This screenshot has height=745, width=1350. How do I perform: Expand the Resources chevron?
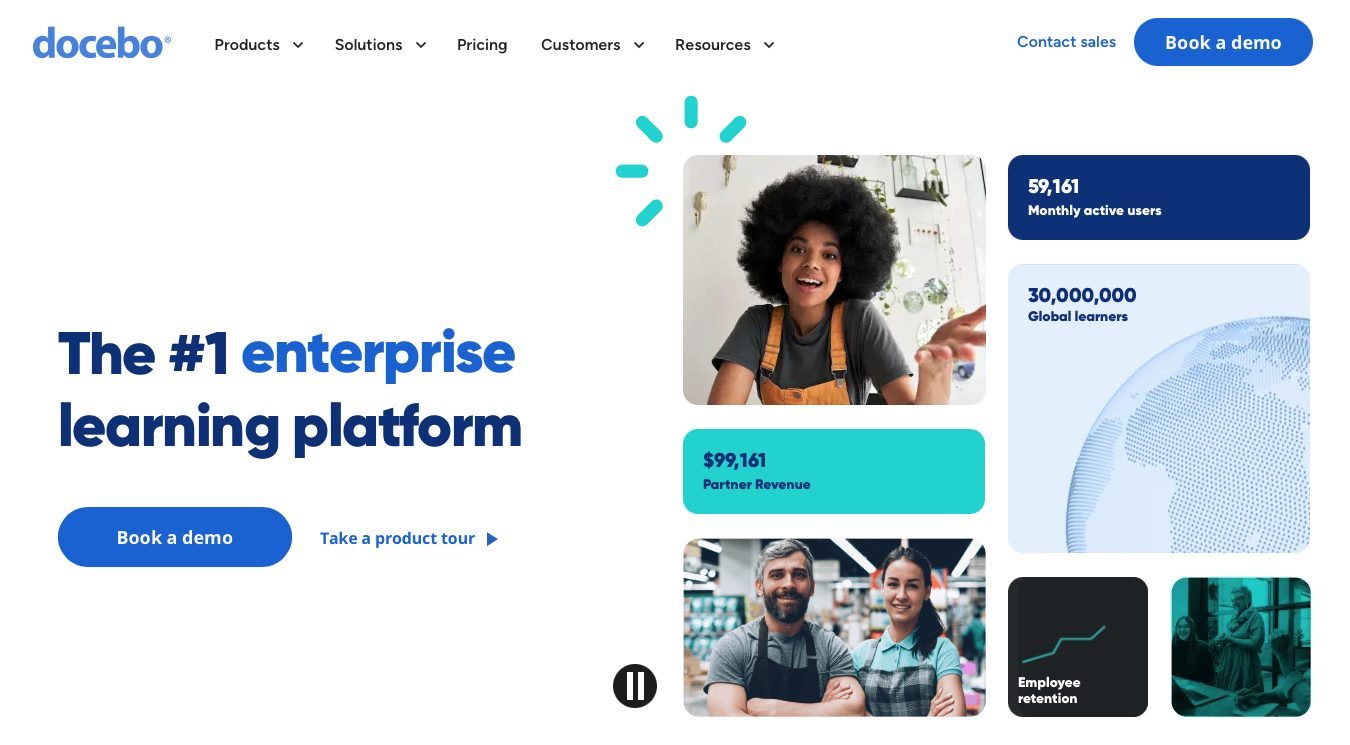point(769,45)
